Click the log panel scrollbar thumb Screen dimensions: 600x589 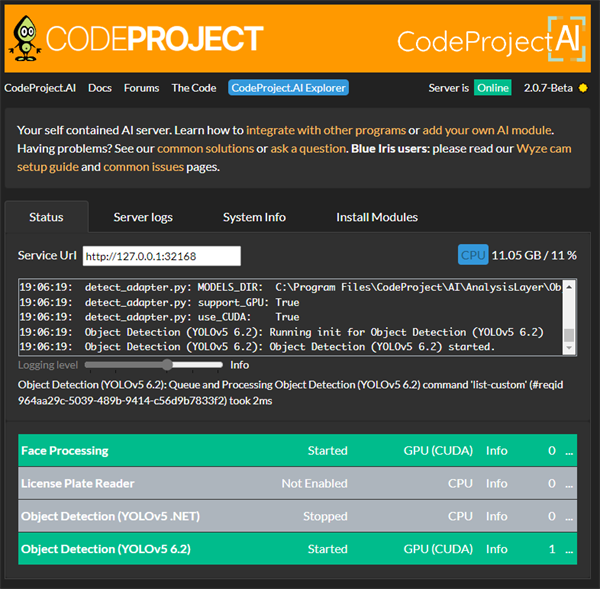569,335
